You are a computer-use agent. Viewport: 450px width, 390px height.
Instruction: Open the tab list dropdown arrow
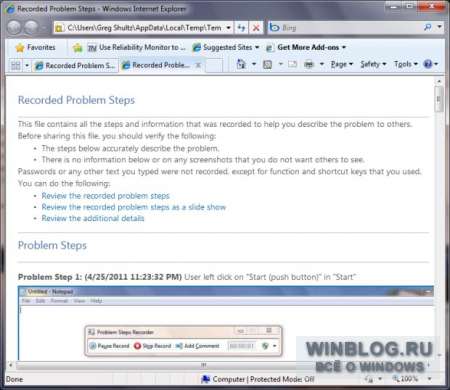(x=27, y=65)
